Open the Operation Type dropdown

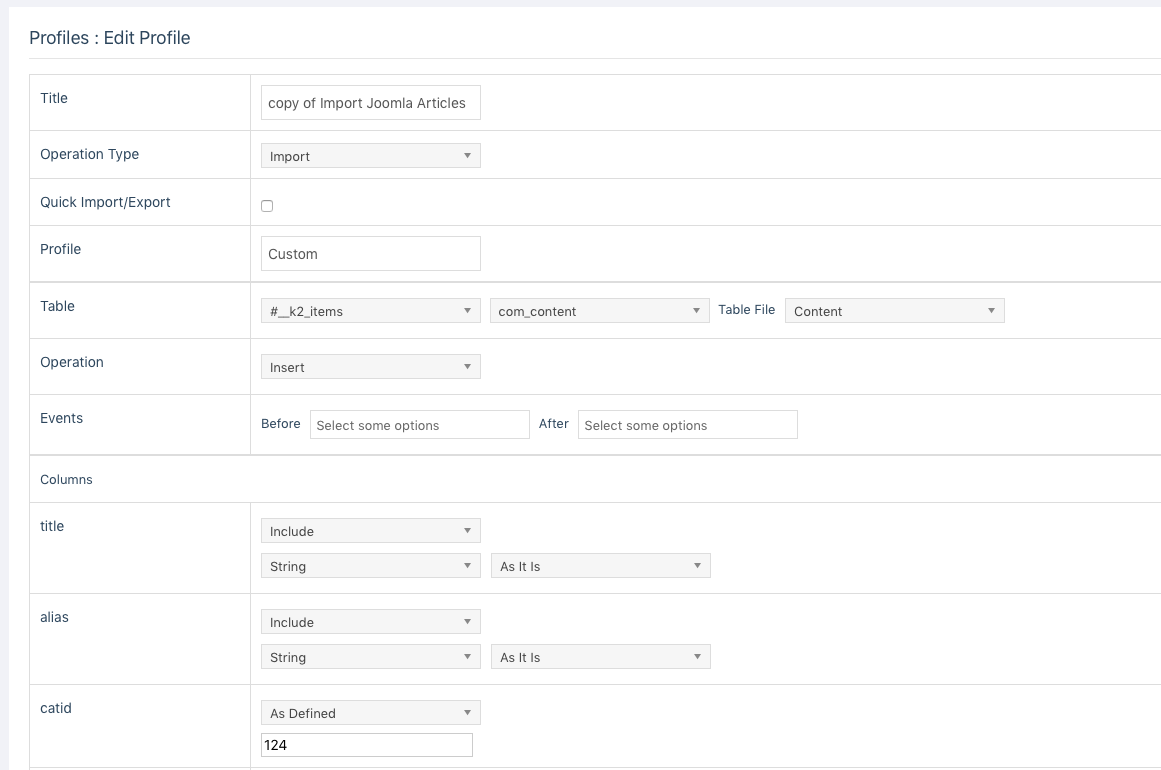[x=370, y=156]
